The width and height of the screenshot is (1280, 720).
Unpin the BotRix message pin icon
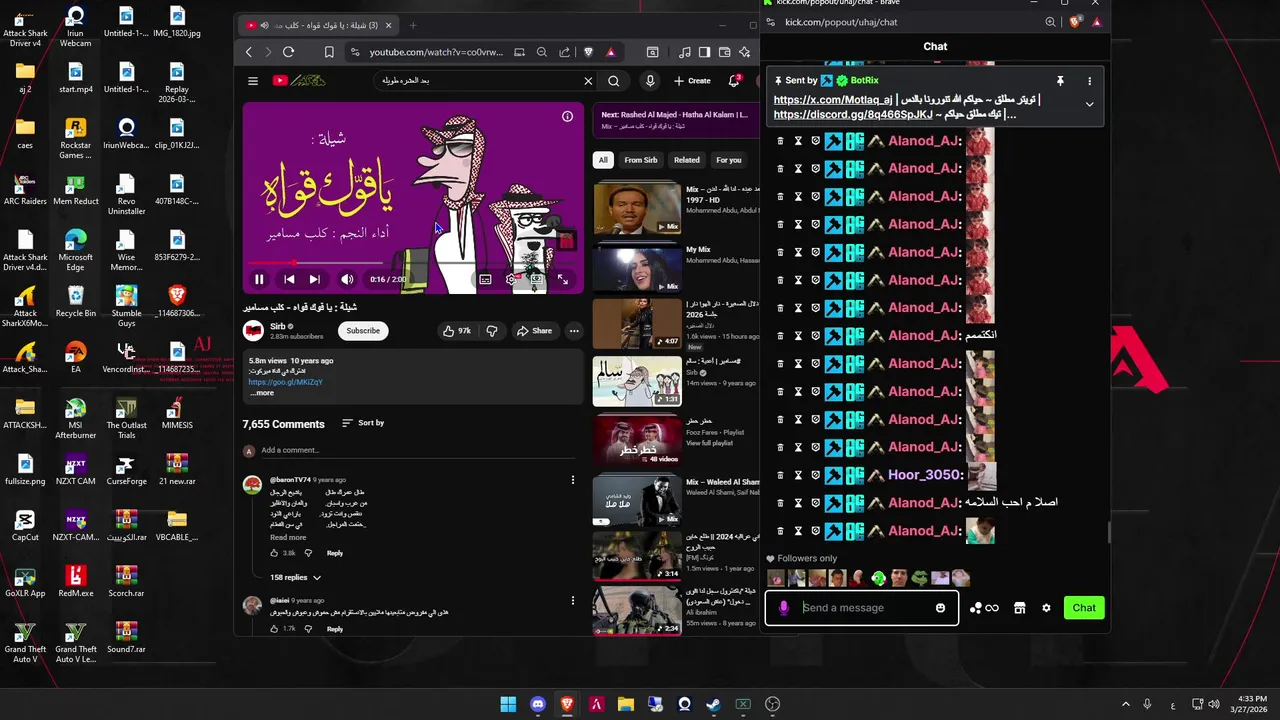1060,81
